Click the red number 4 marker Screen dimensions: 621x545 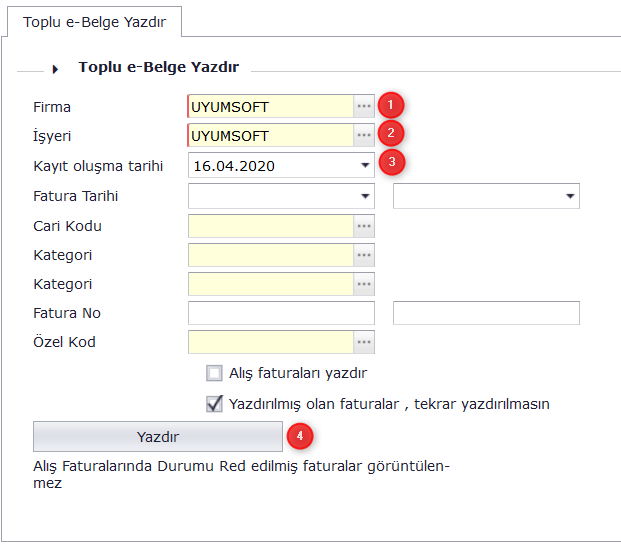tap(299, 436)
